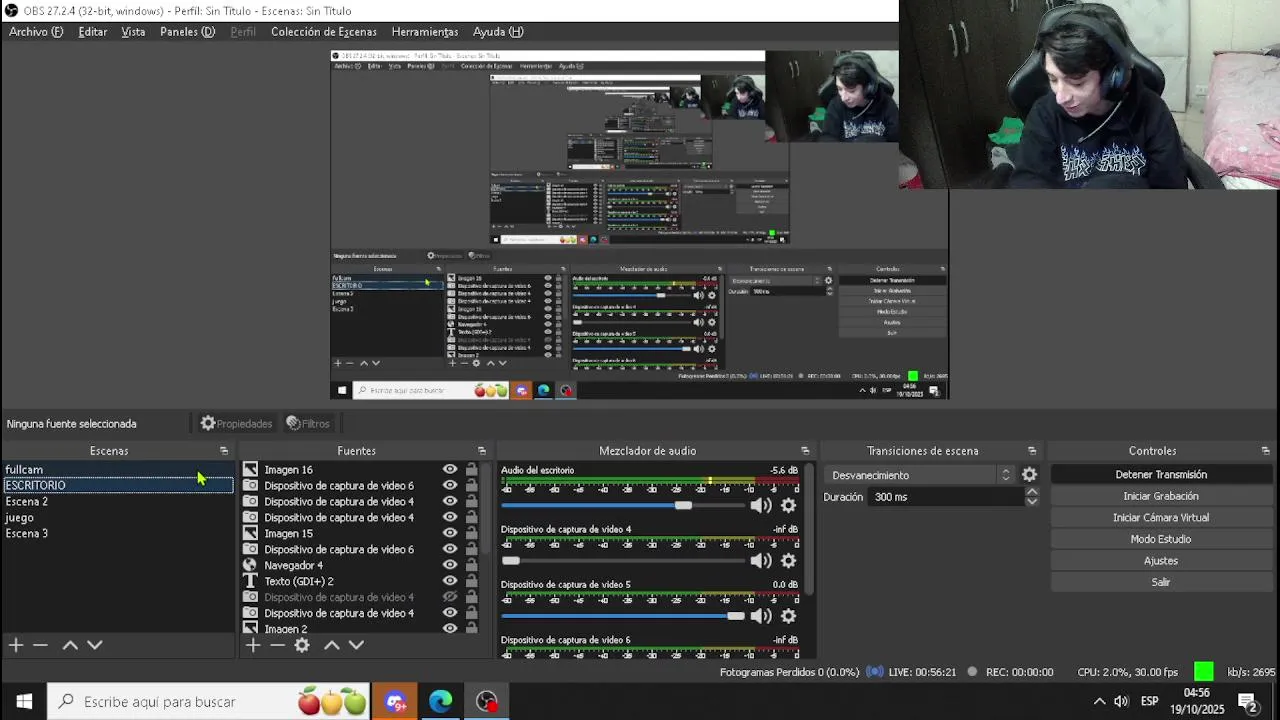Open the Desvanecimiento transition dropdown

[920, 475]
